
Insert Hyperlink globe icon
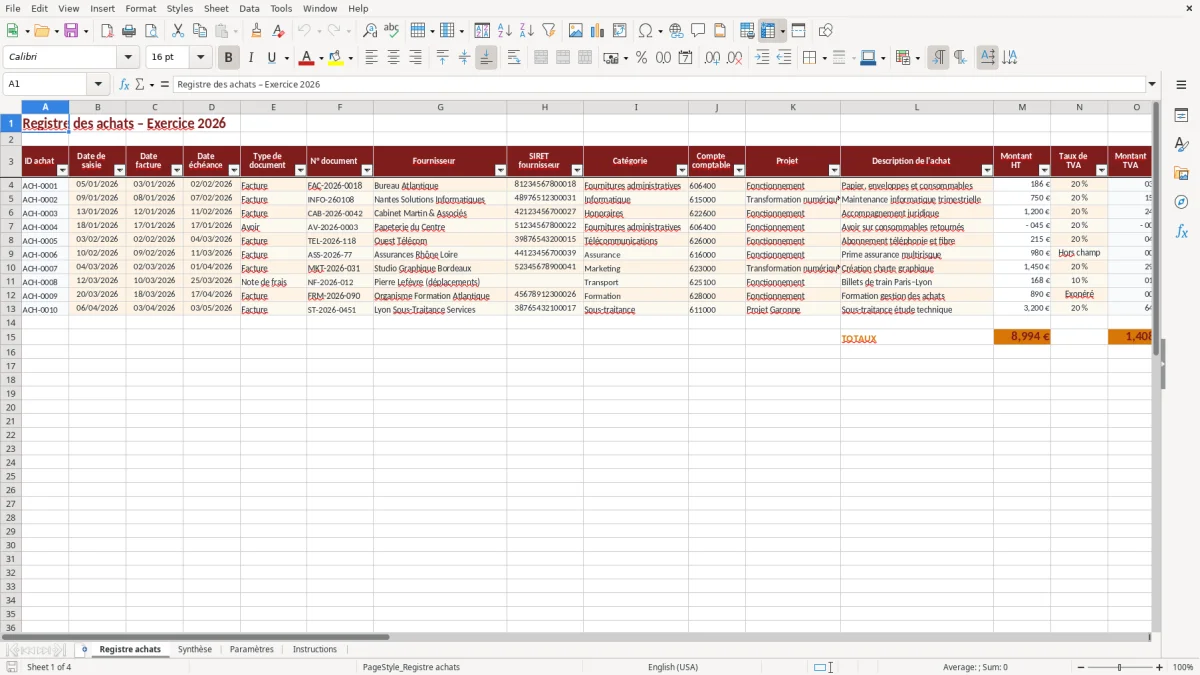point(676,31)
